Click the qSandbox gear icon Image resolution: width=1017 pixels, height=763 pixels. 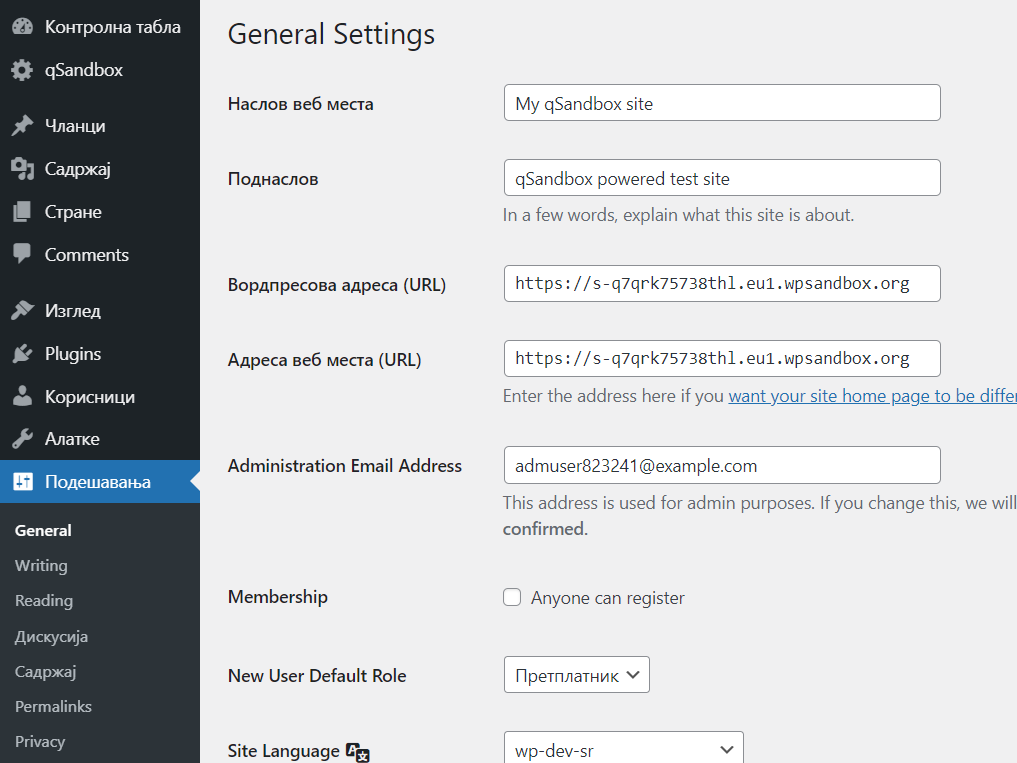[22, 70]
